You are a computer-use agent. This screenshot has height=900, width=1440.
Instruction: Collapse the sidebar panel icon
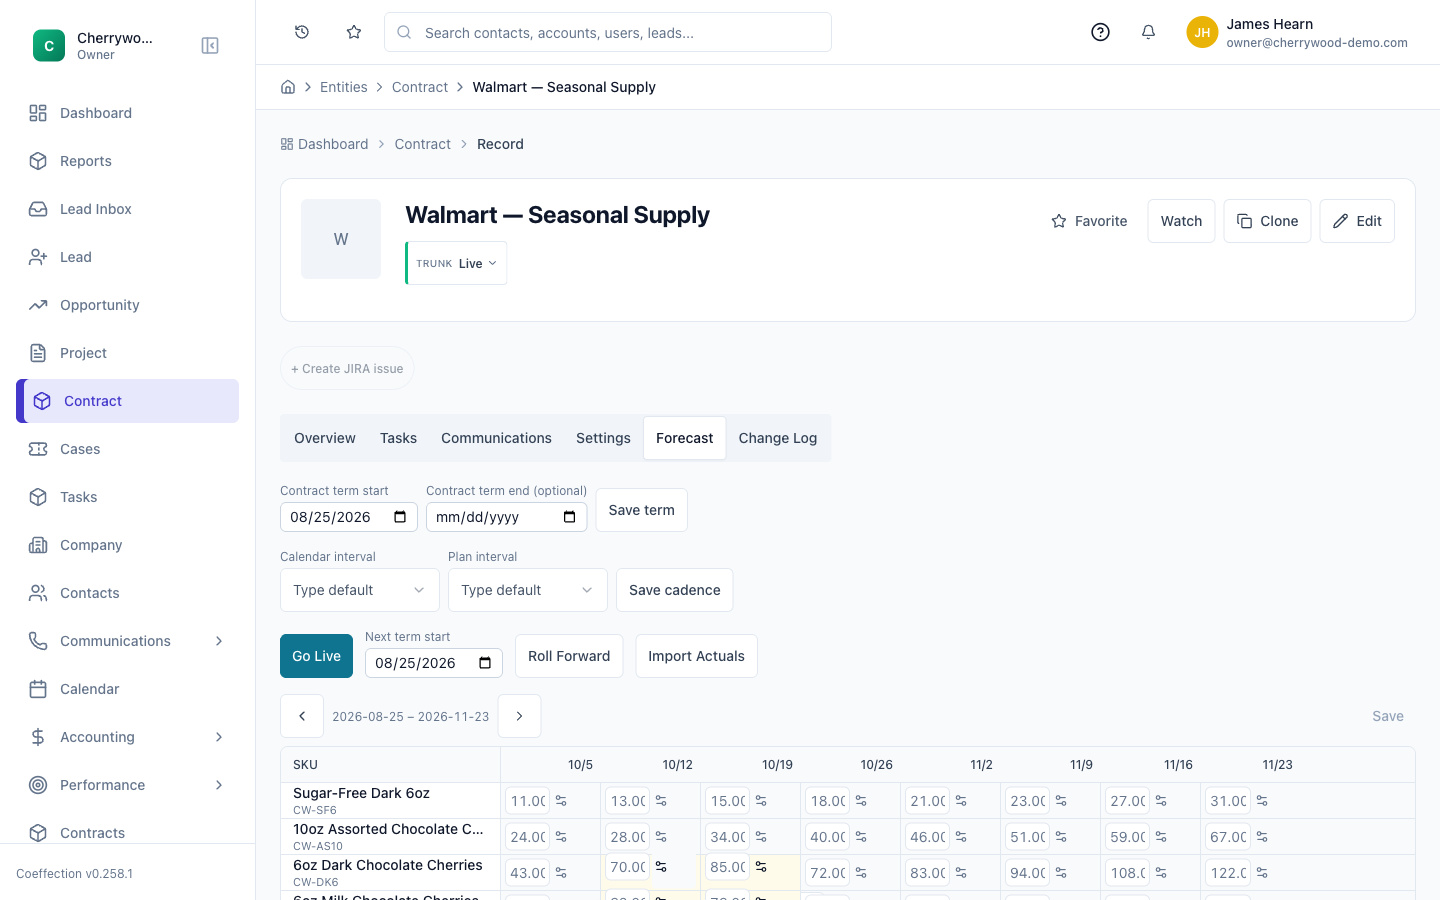click(x=210, y=46)
